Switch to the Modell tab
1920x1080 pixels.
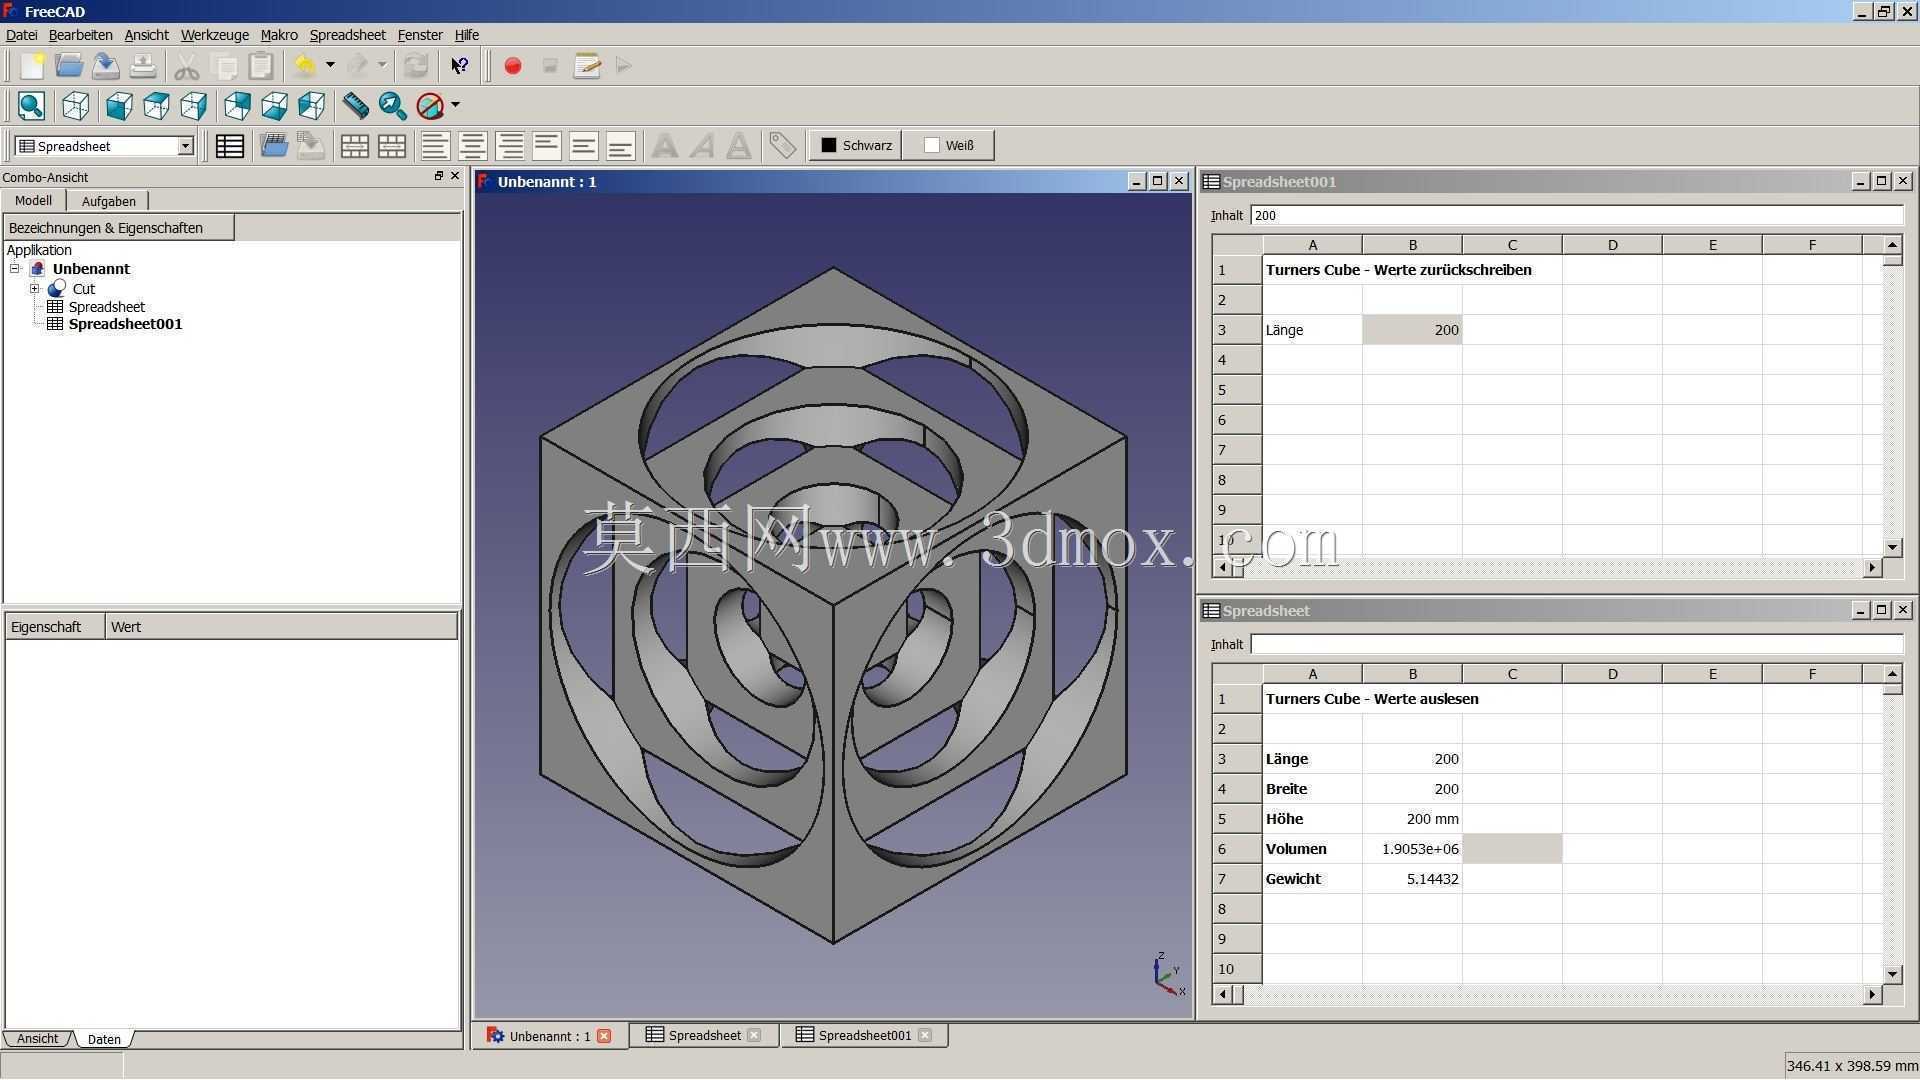(x=33, y=201)
